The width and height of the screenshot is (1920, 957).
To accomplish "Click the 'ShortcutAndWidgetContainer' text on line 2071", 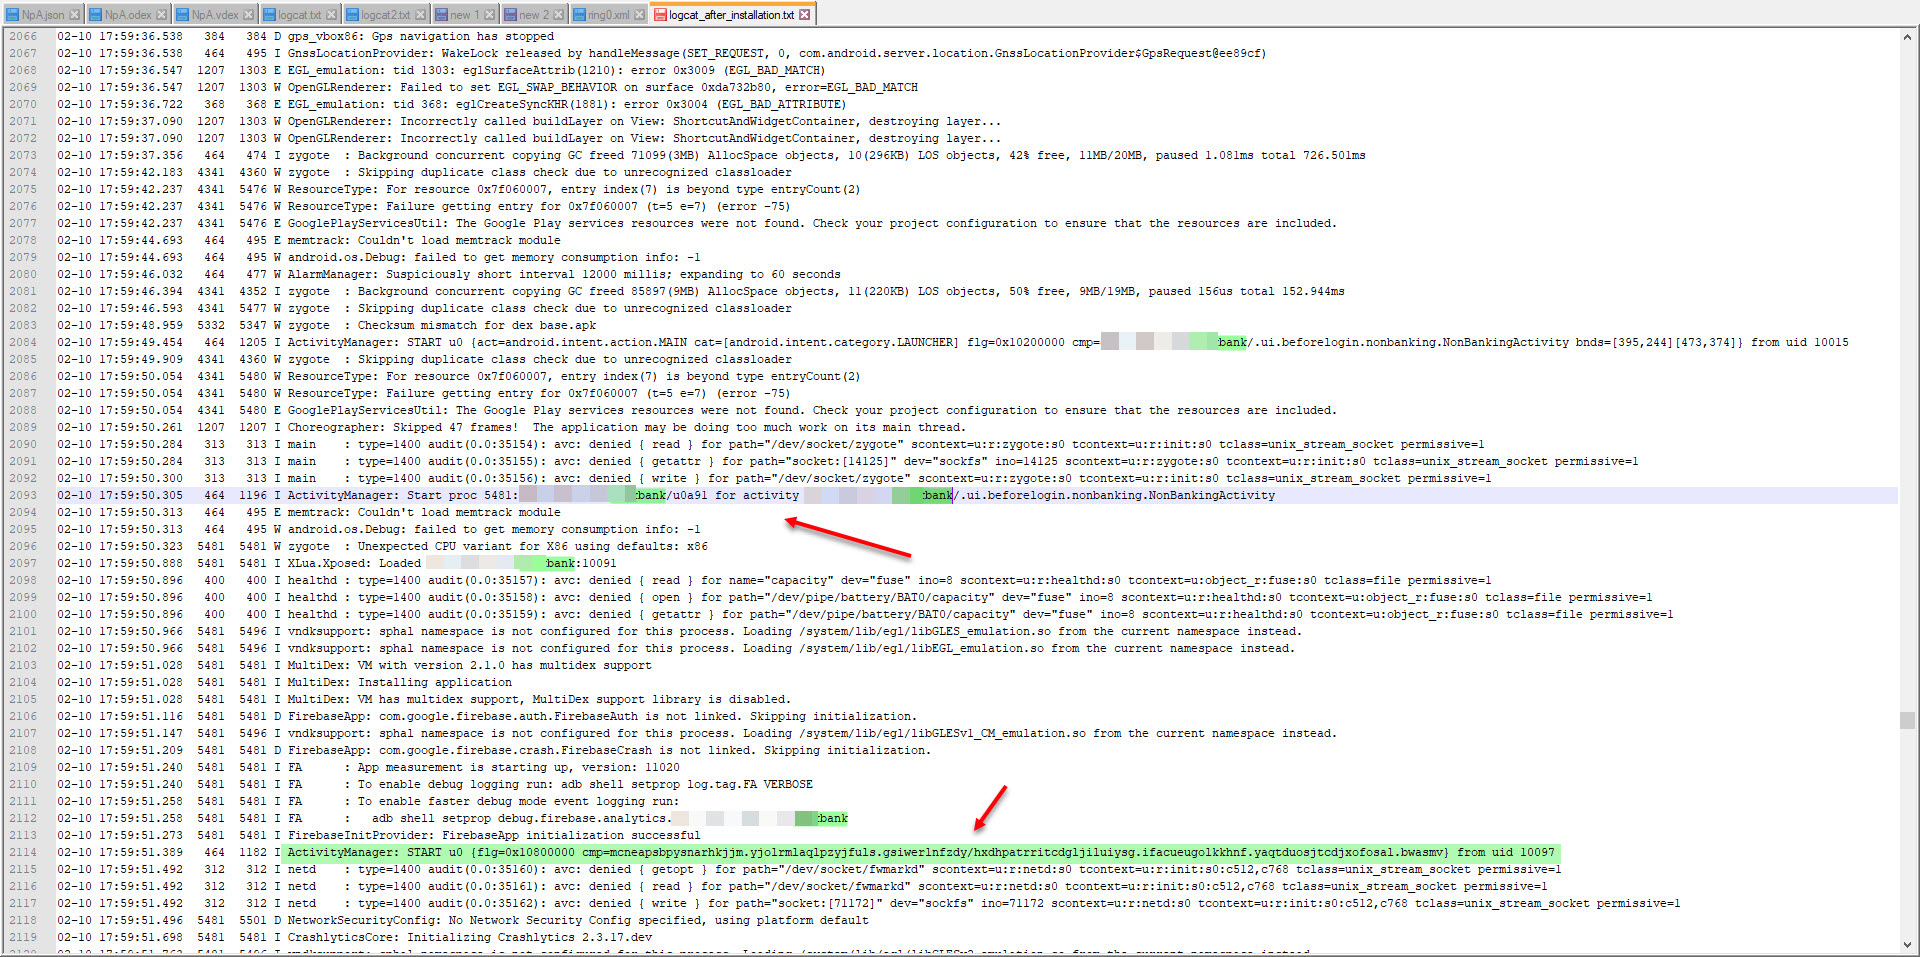I will tap(763, 121).
